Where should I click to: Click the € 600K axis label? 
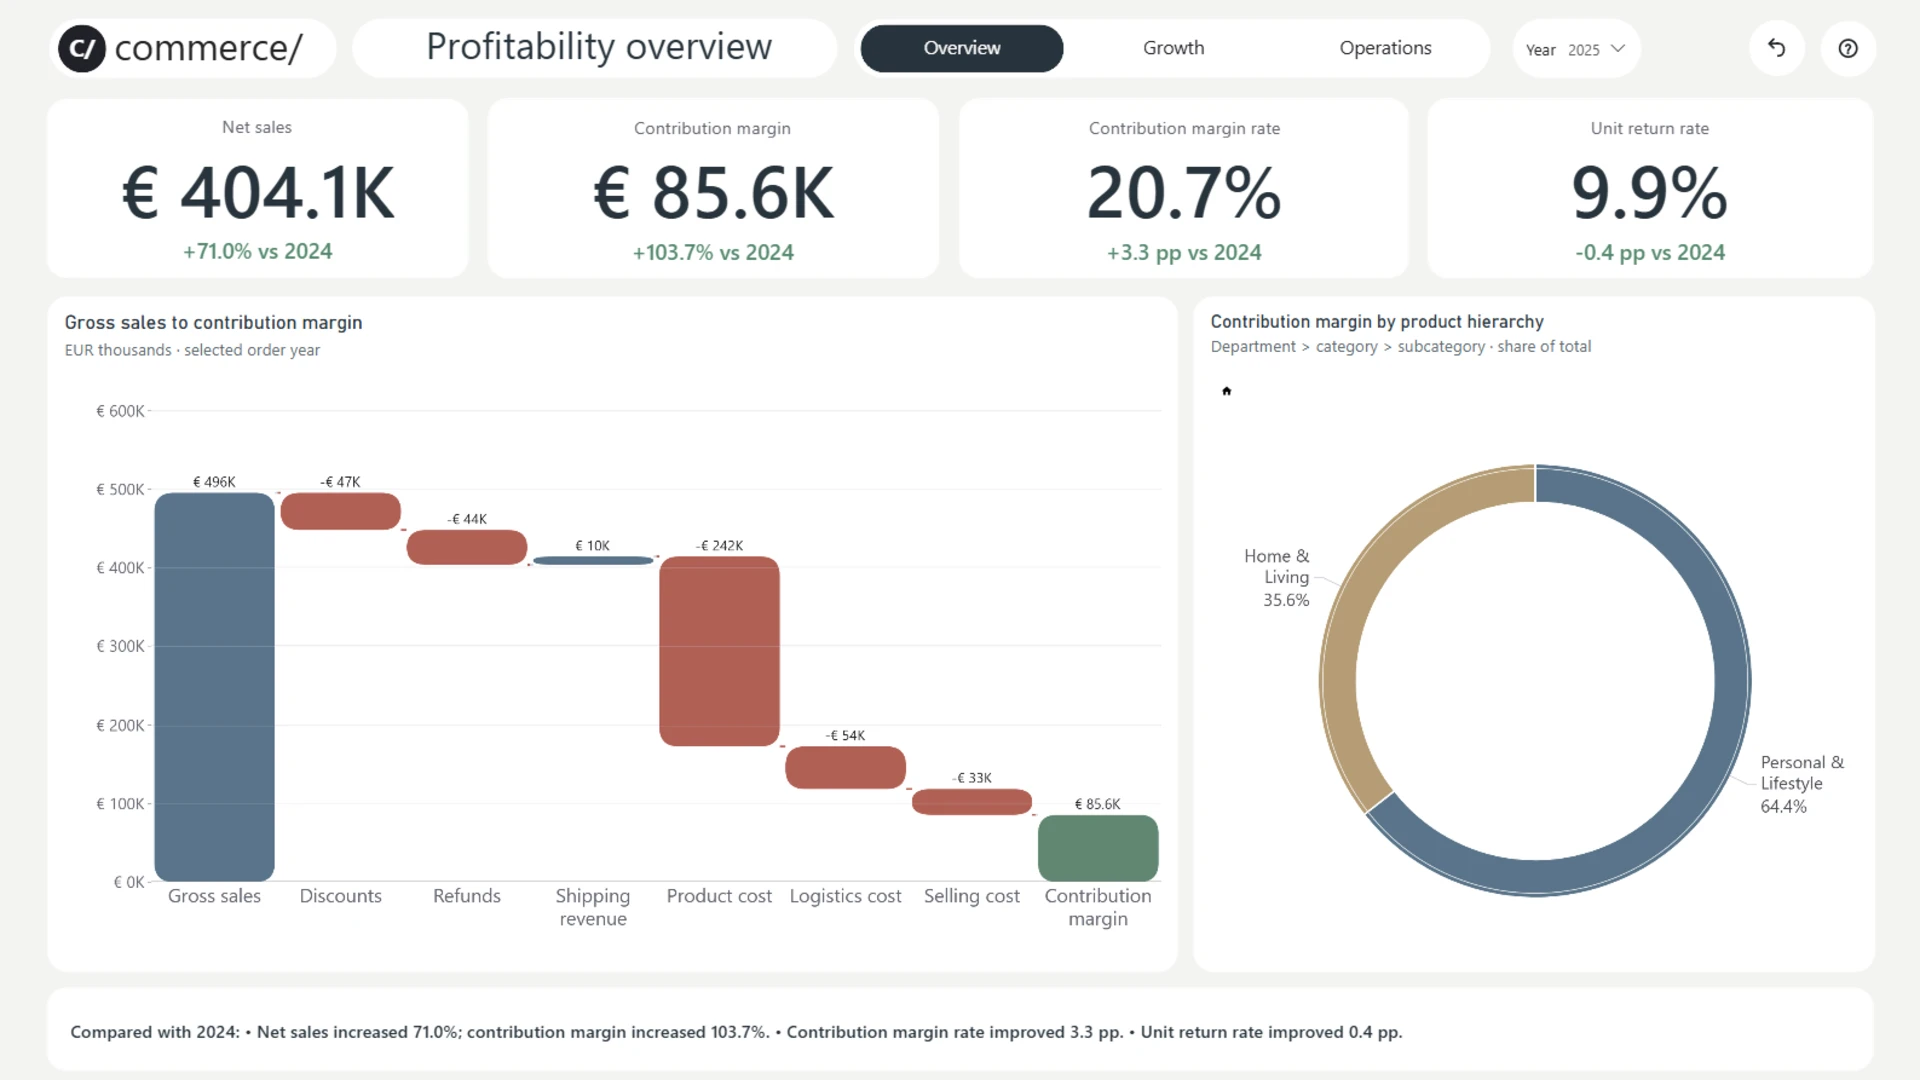(x=120, y=411)
